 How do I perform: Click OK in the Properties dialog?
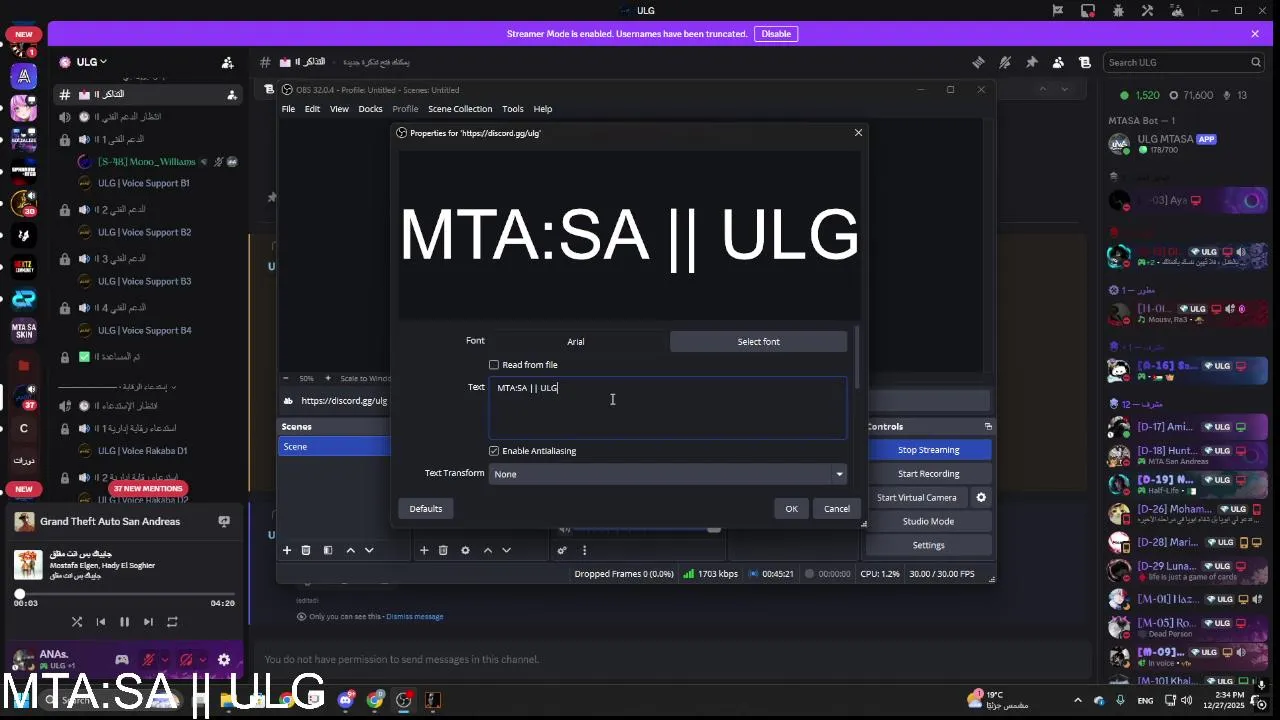click(x=791, y=509)
